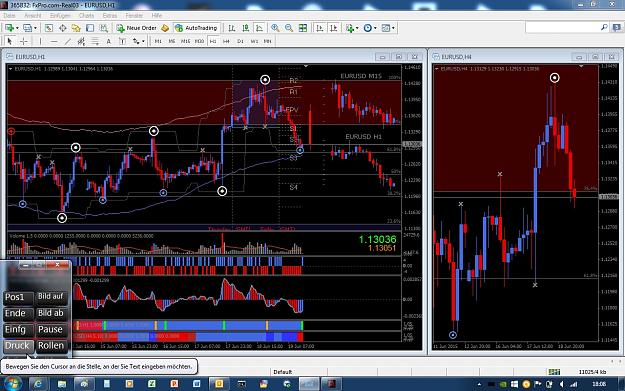The image size is (625, 391).
Task: Click the Bild ab on-screen key
Action: click(51, 314)
